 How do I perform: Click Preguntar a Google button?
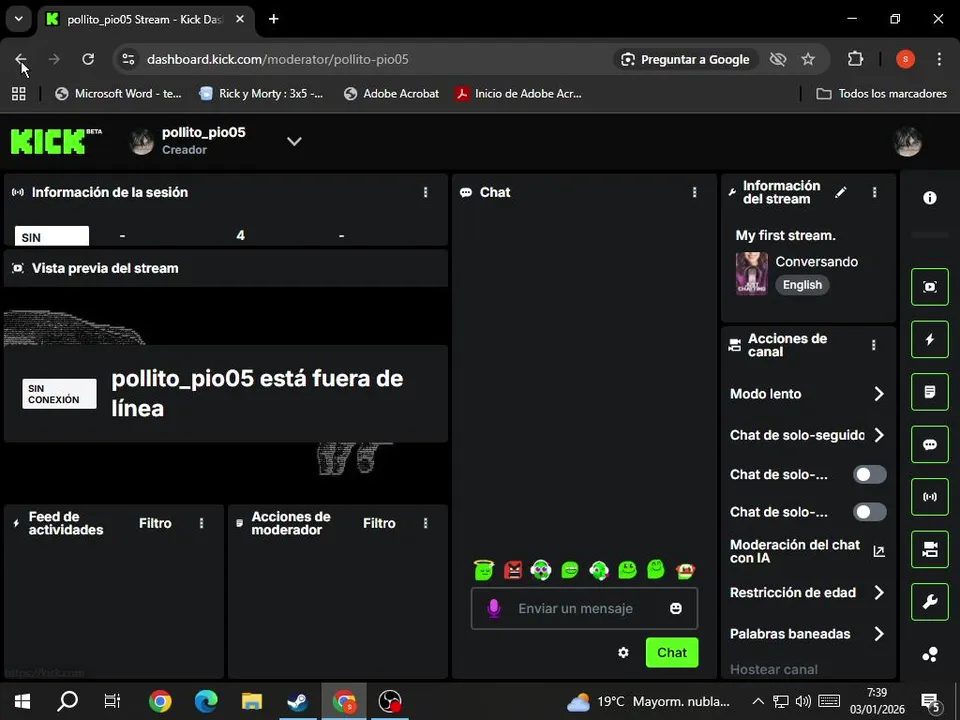point(685,59)
